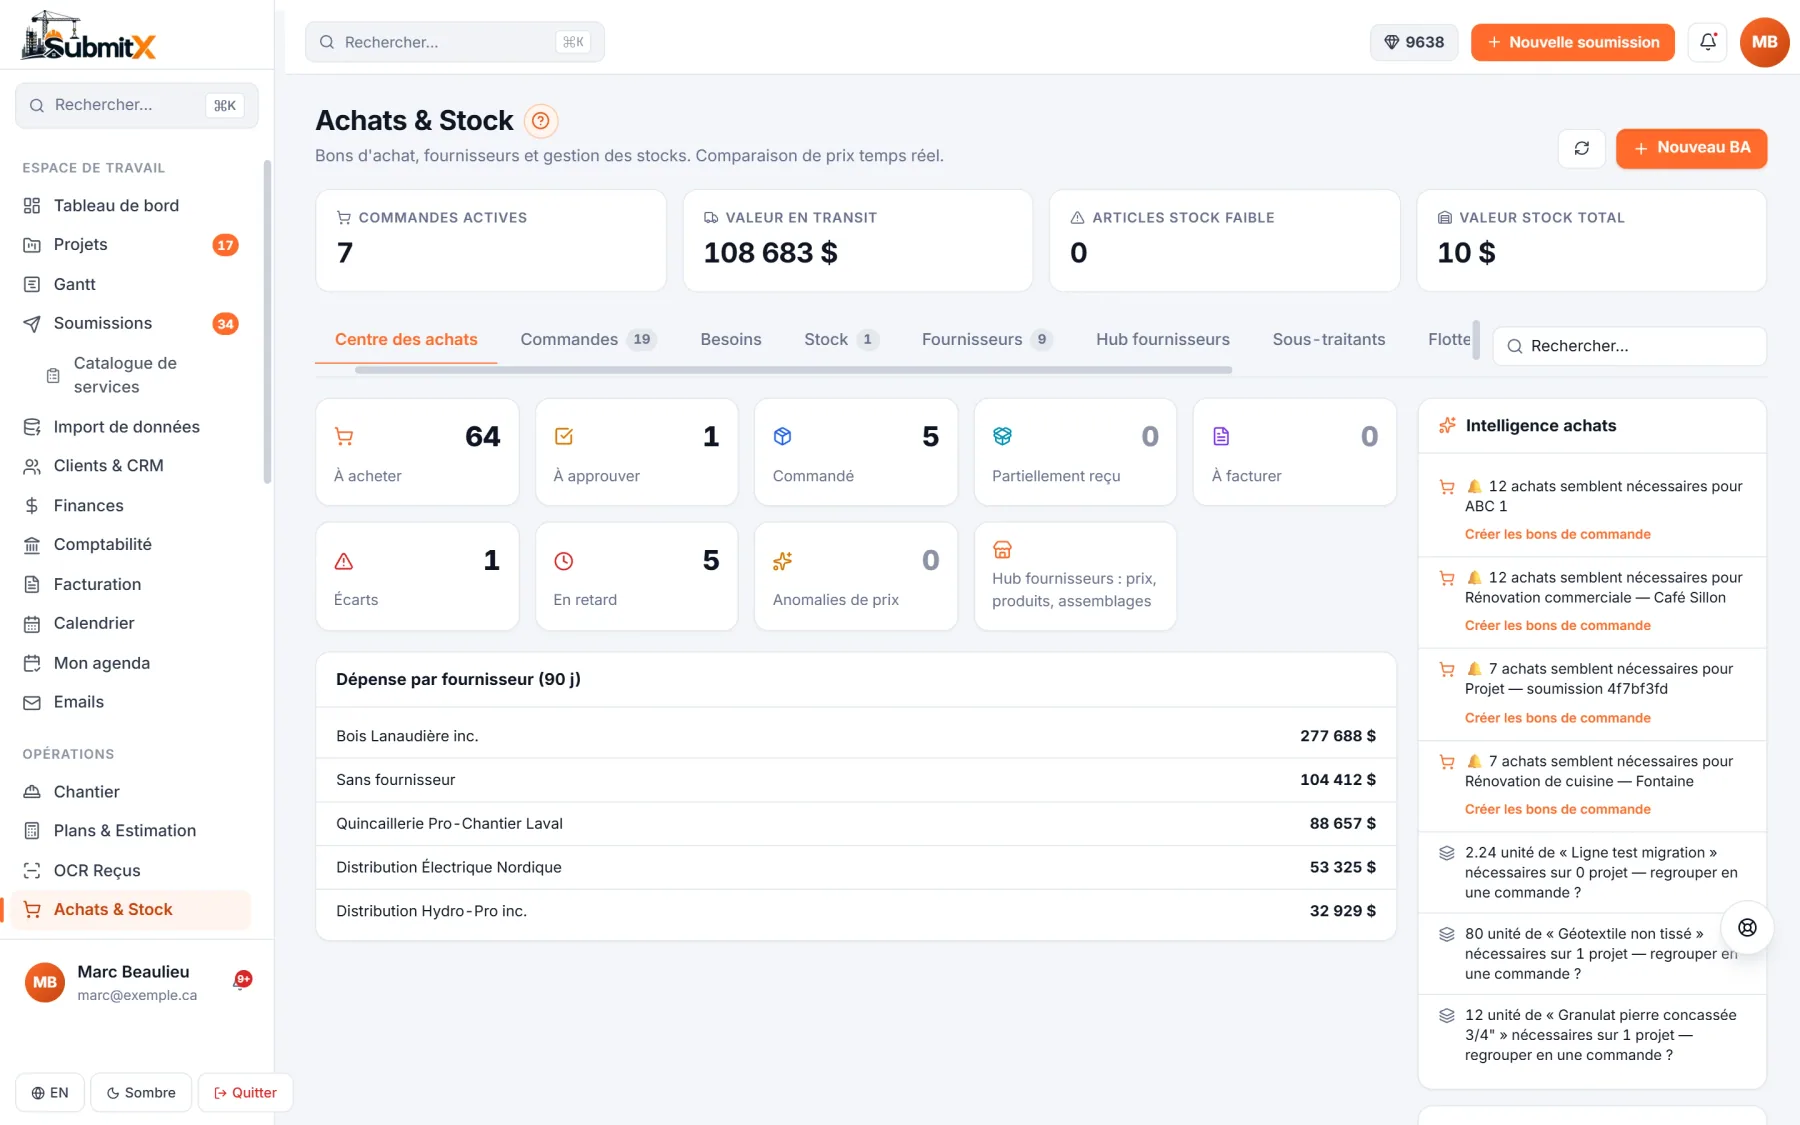The image size is (1800, 1125).
Task: Open the Commandé package card
Action: pos(856,452)
